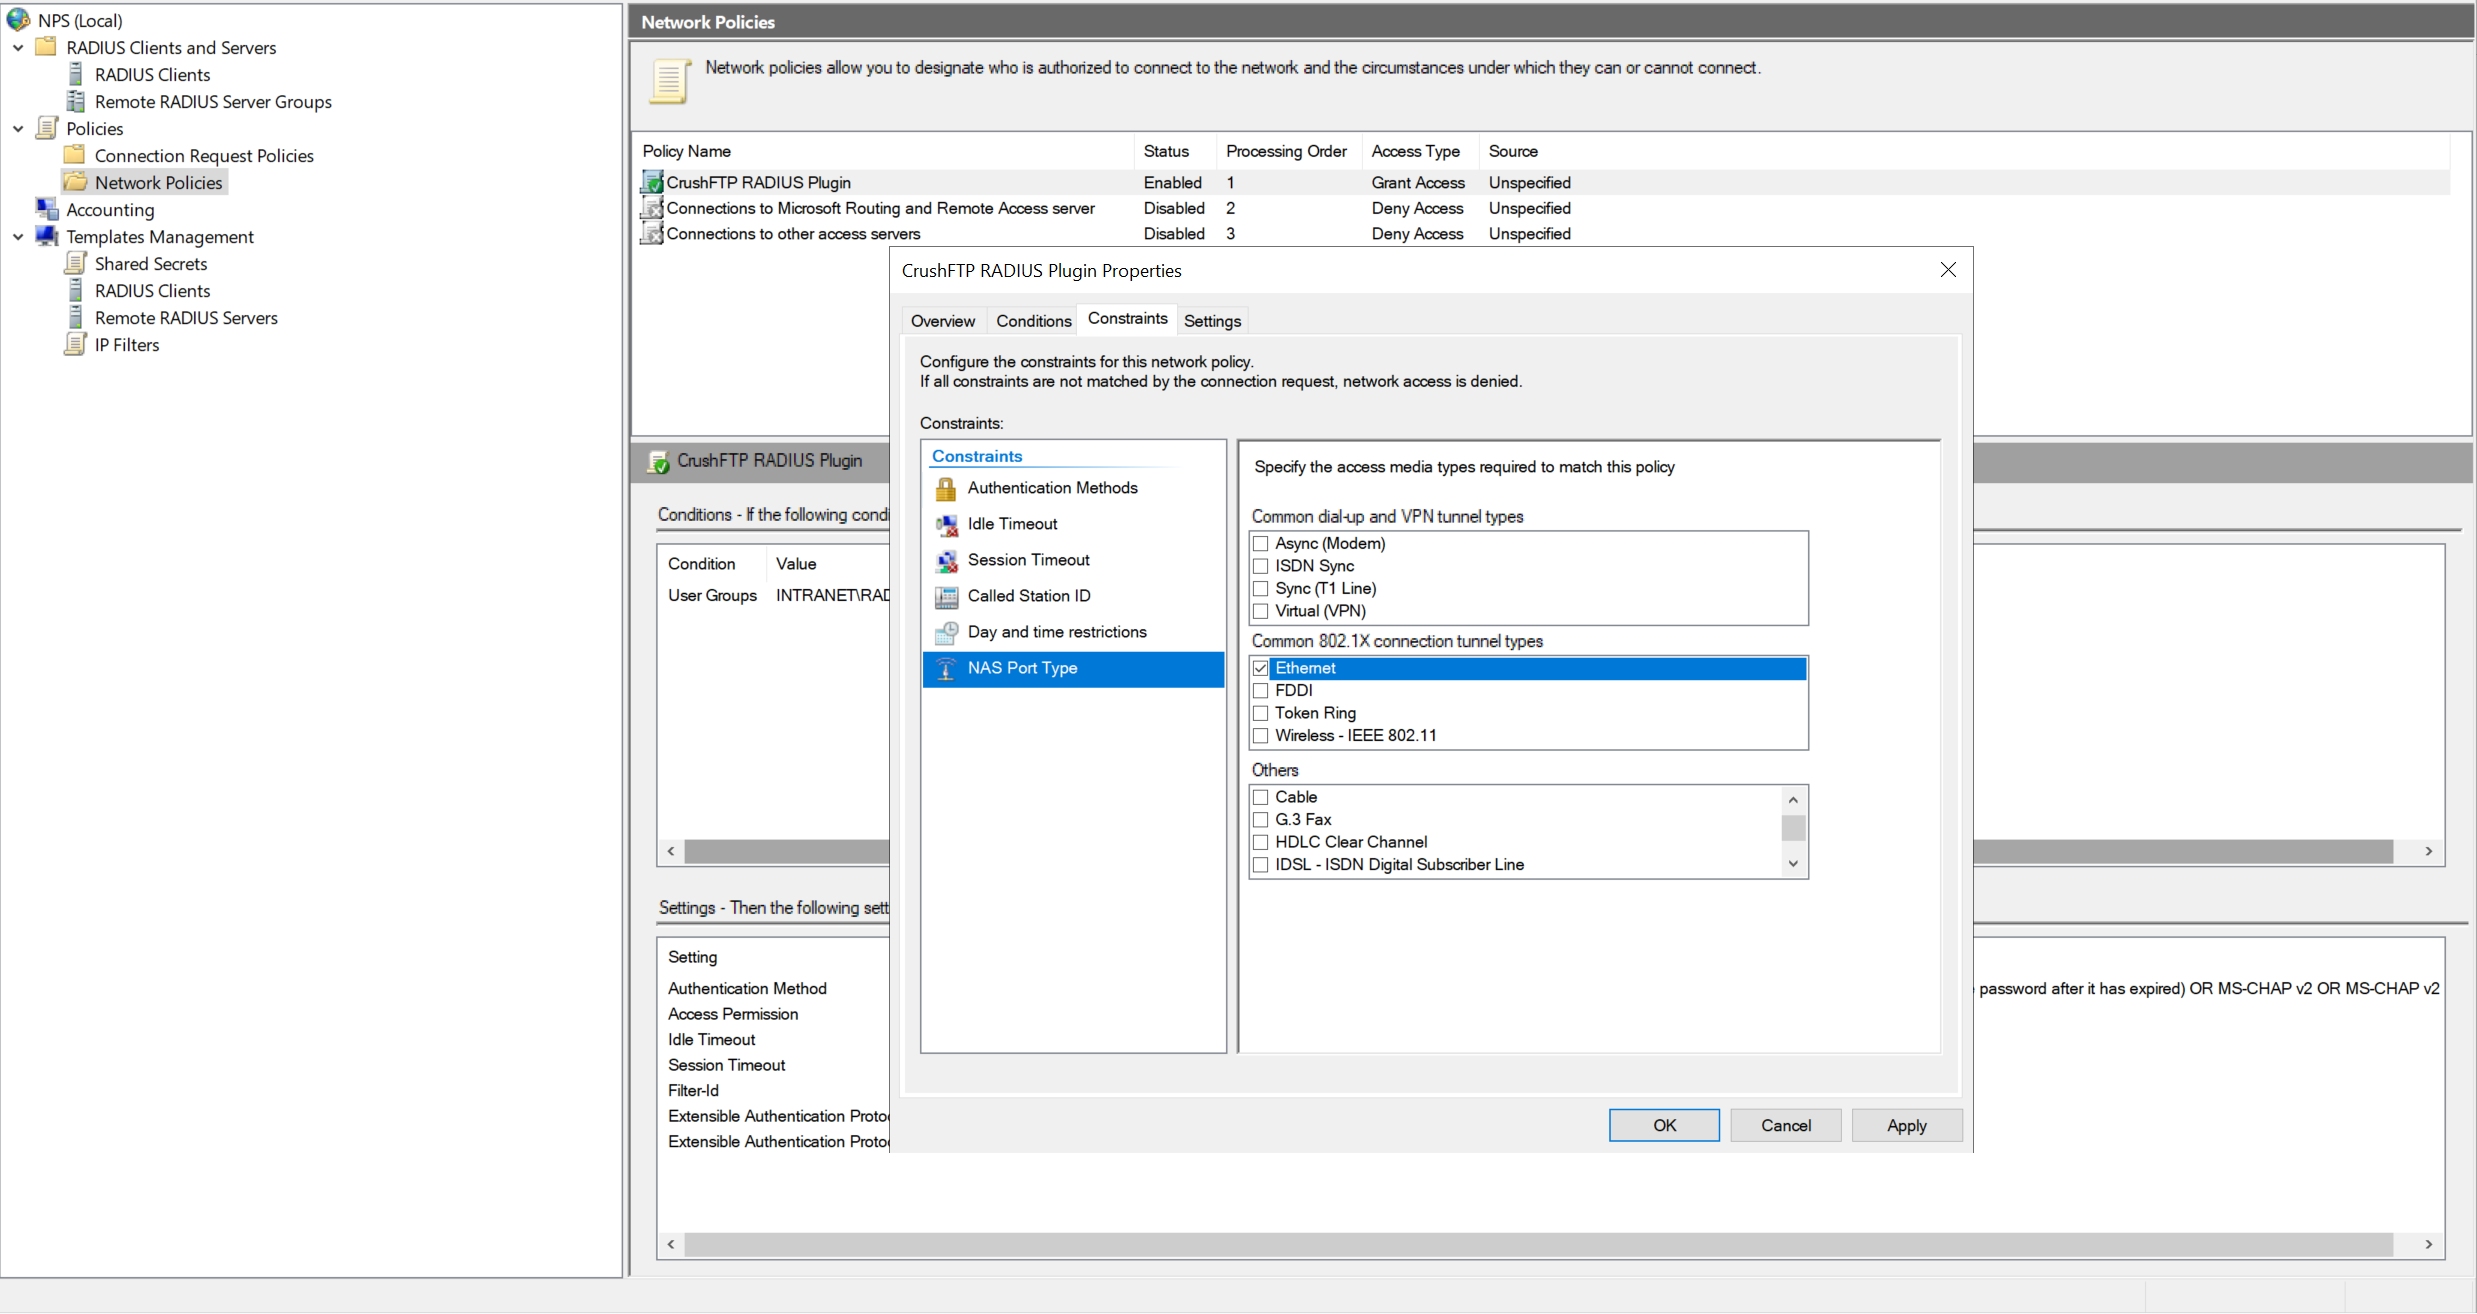The image size is (2477, 1314).
Task: Click the Others list scroll-up arrow
Action: point(1793,799)
